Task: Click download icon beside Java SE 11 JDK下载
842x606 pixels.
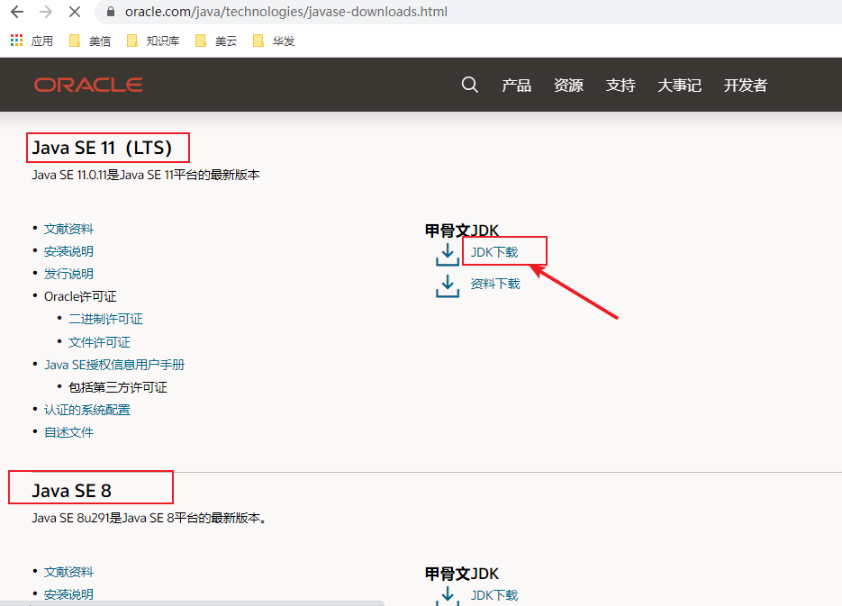Action: click(447, 254)
